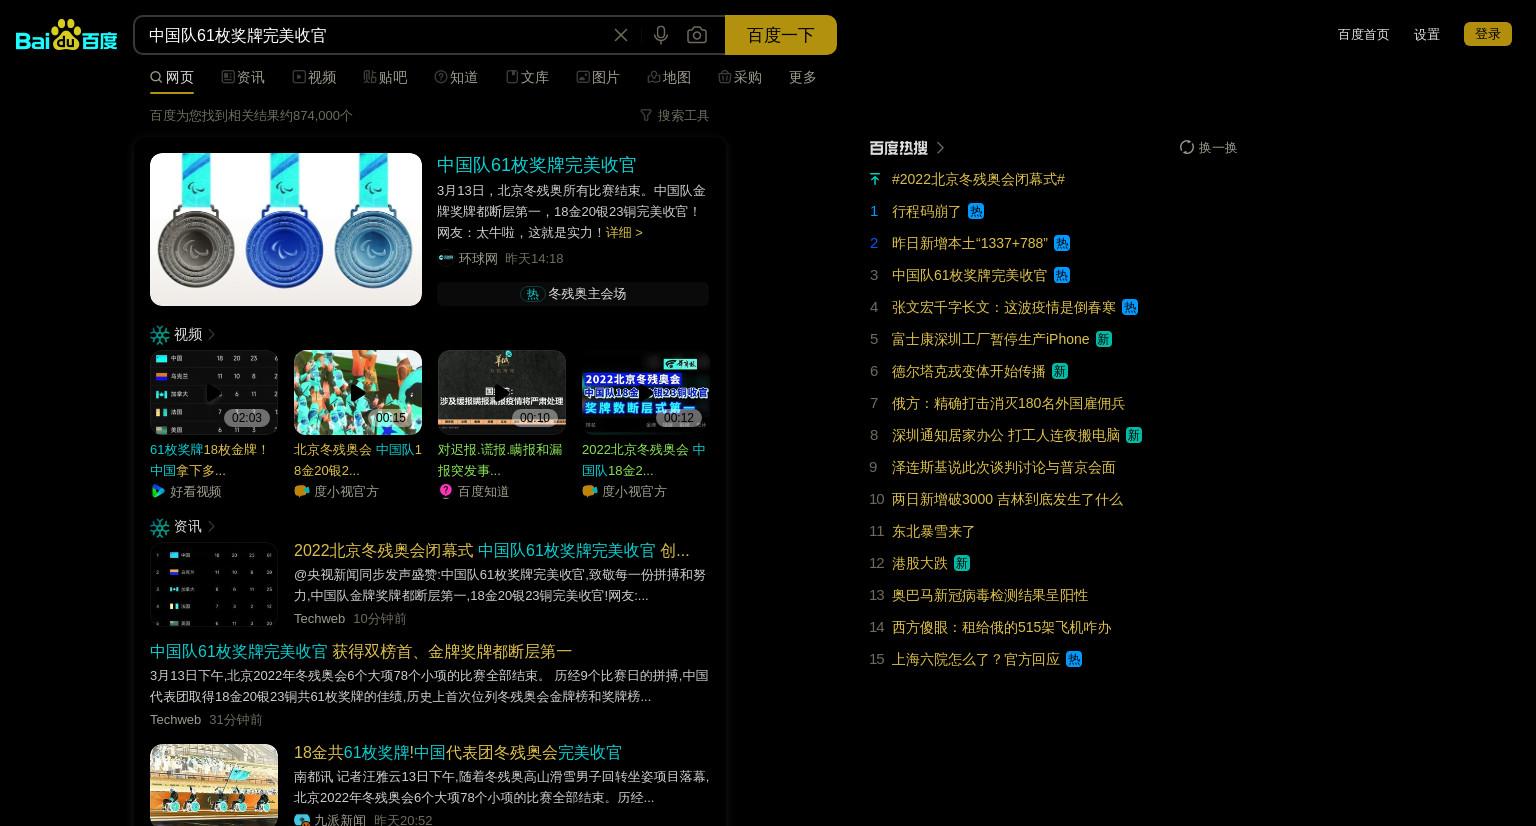Click the snowflake icon beside 资讯 section
Screen dimensions: 1536x826
click(160, 527)
